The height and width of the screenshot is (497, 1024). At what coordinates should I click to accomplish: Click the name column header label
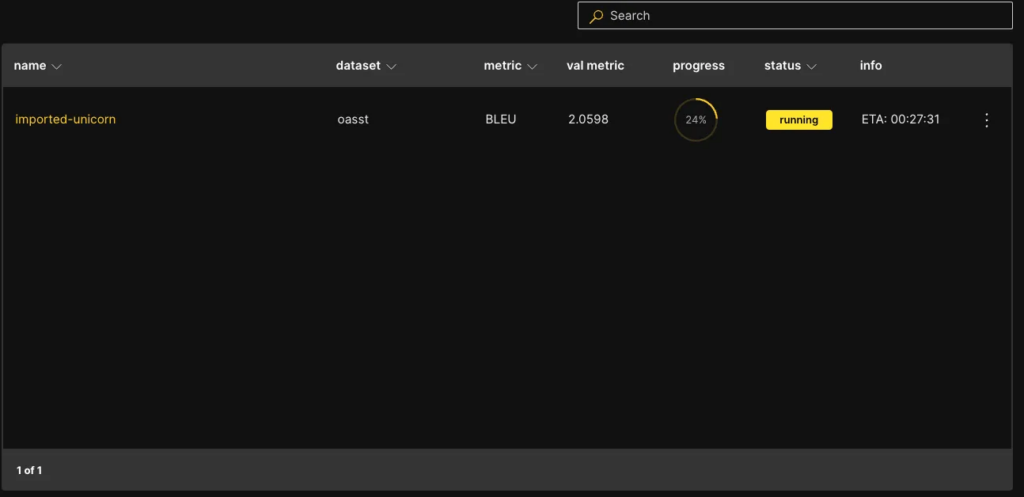tap(30, 66)
